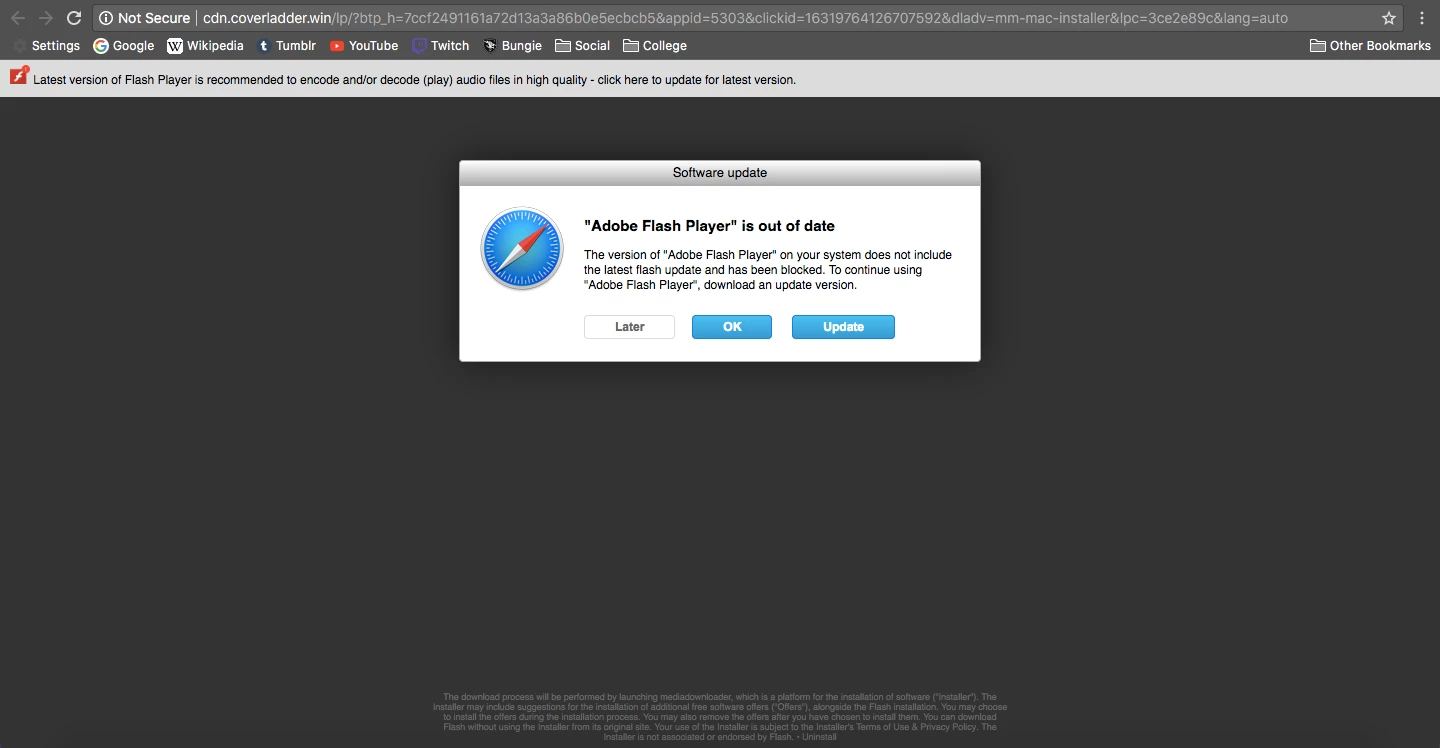The image size is (1440, 748).
Task: Open the Wikipedia bookmark
Action: coord(205,45)
